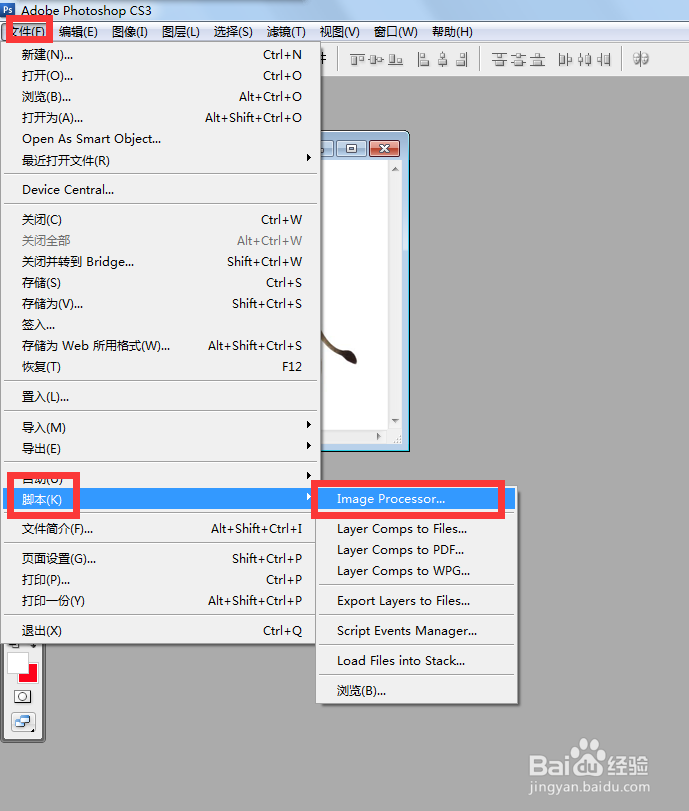The image size is (689, 811).
Task: Click the change screen mode button
Action: coord(23,721)
